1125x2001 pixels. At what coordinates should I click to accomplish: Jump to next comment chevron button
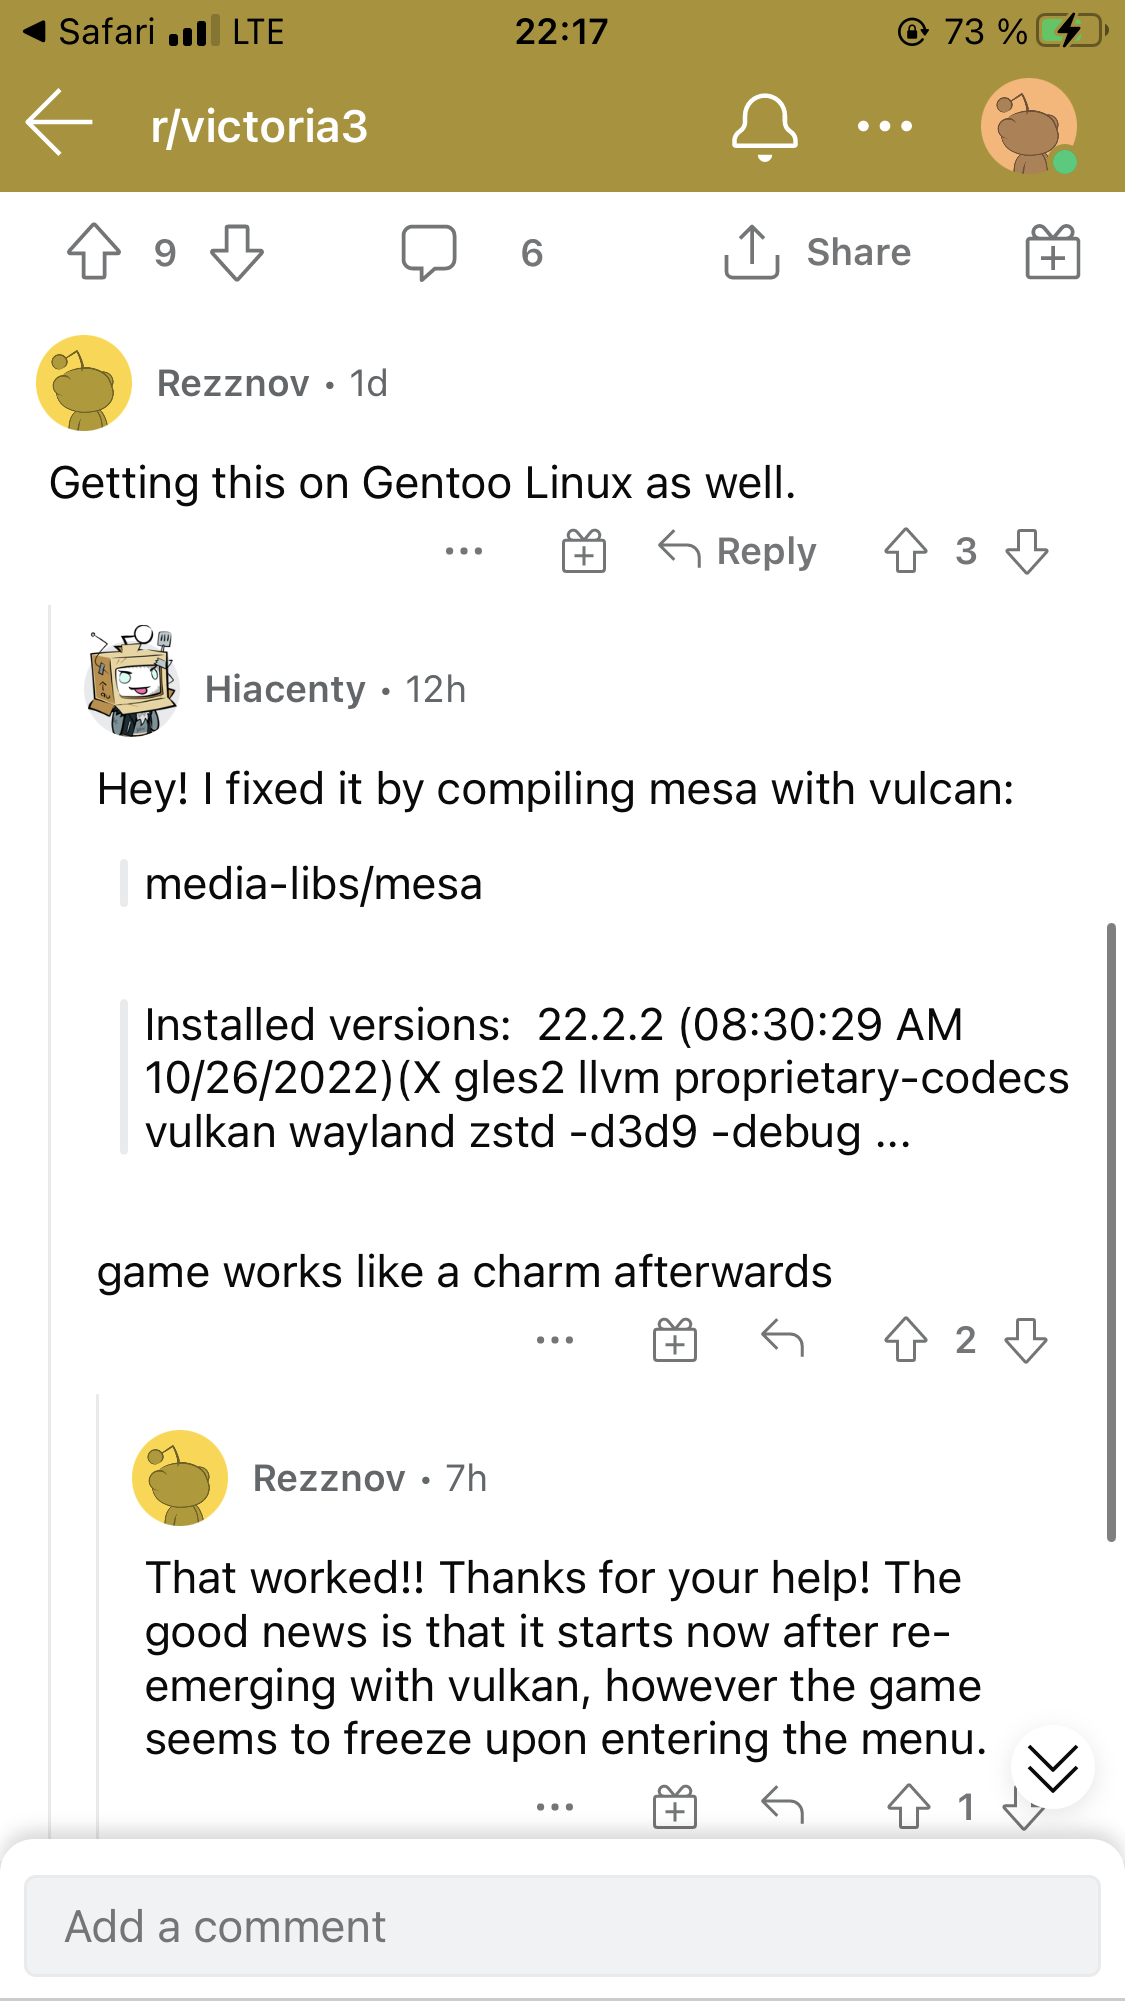coord(1053,1767)
